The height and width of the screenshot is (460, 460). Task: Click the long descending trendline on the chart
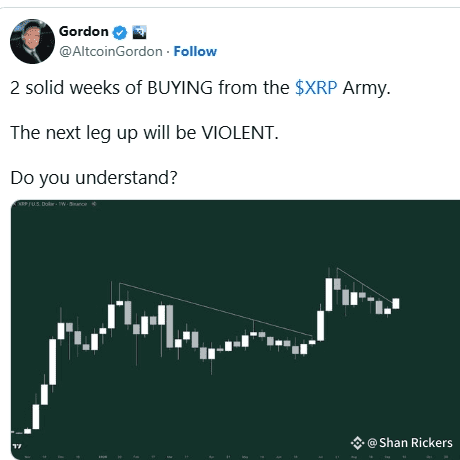click(x=216, y=310)
